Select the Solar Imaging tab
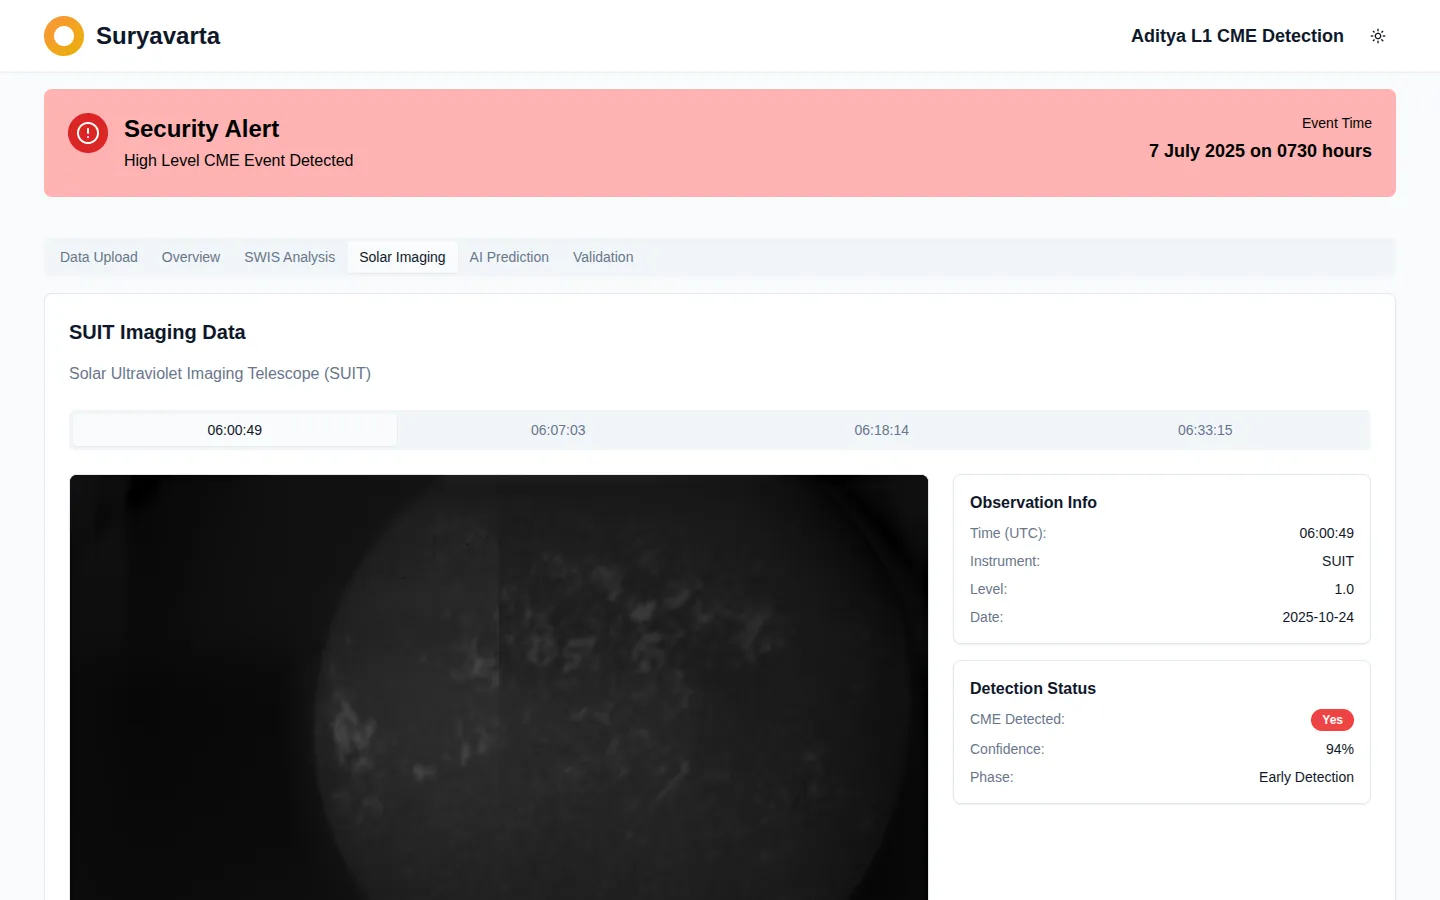Screen dimensions: 1440x900 (403, 257)
